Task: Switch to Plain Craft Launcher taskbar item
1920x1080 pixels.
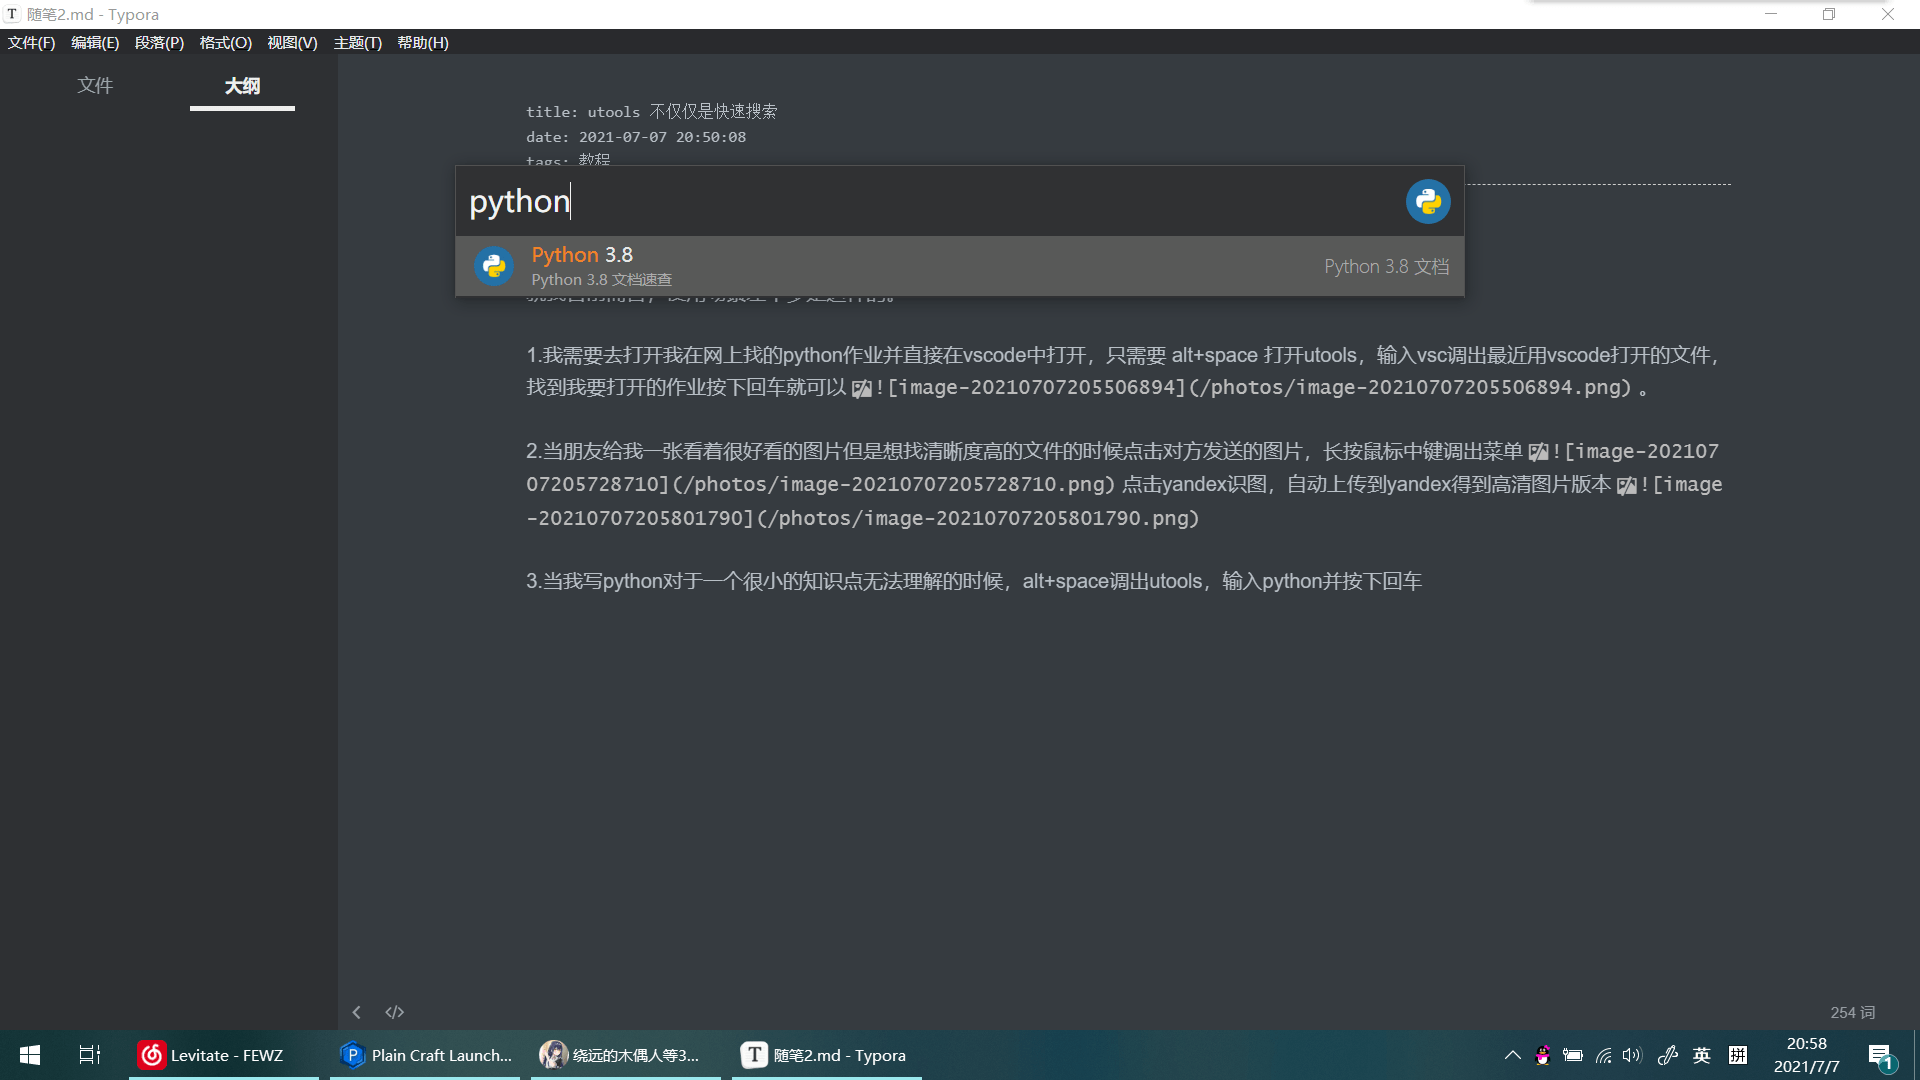Action: pyautogui.click(x=426, y=1055)
